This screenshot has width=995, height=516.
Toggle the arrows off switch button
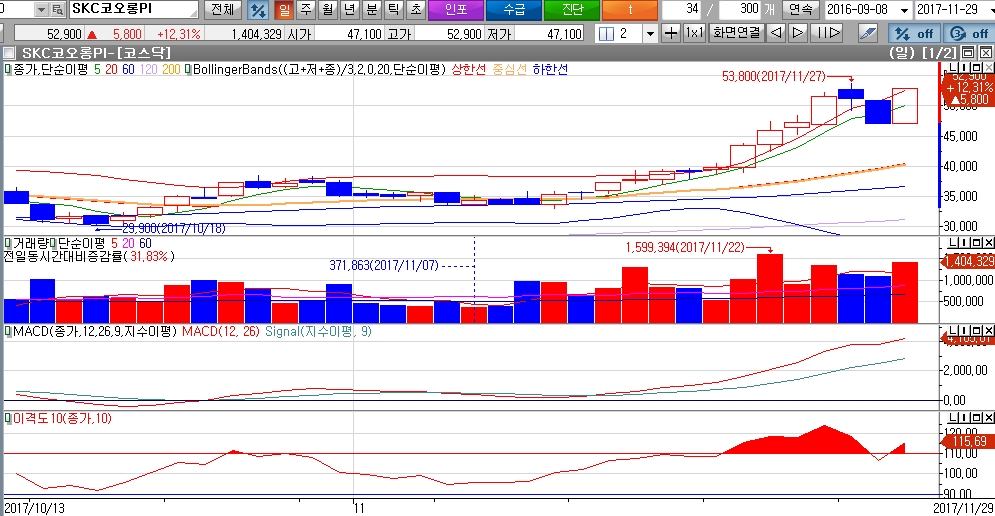tap(913, 33)
